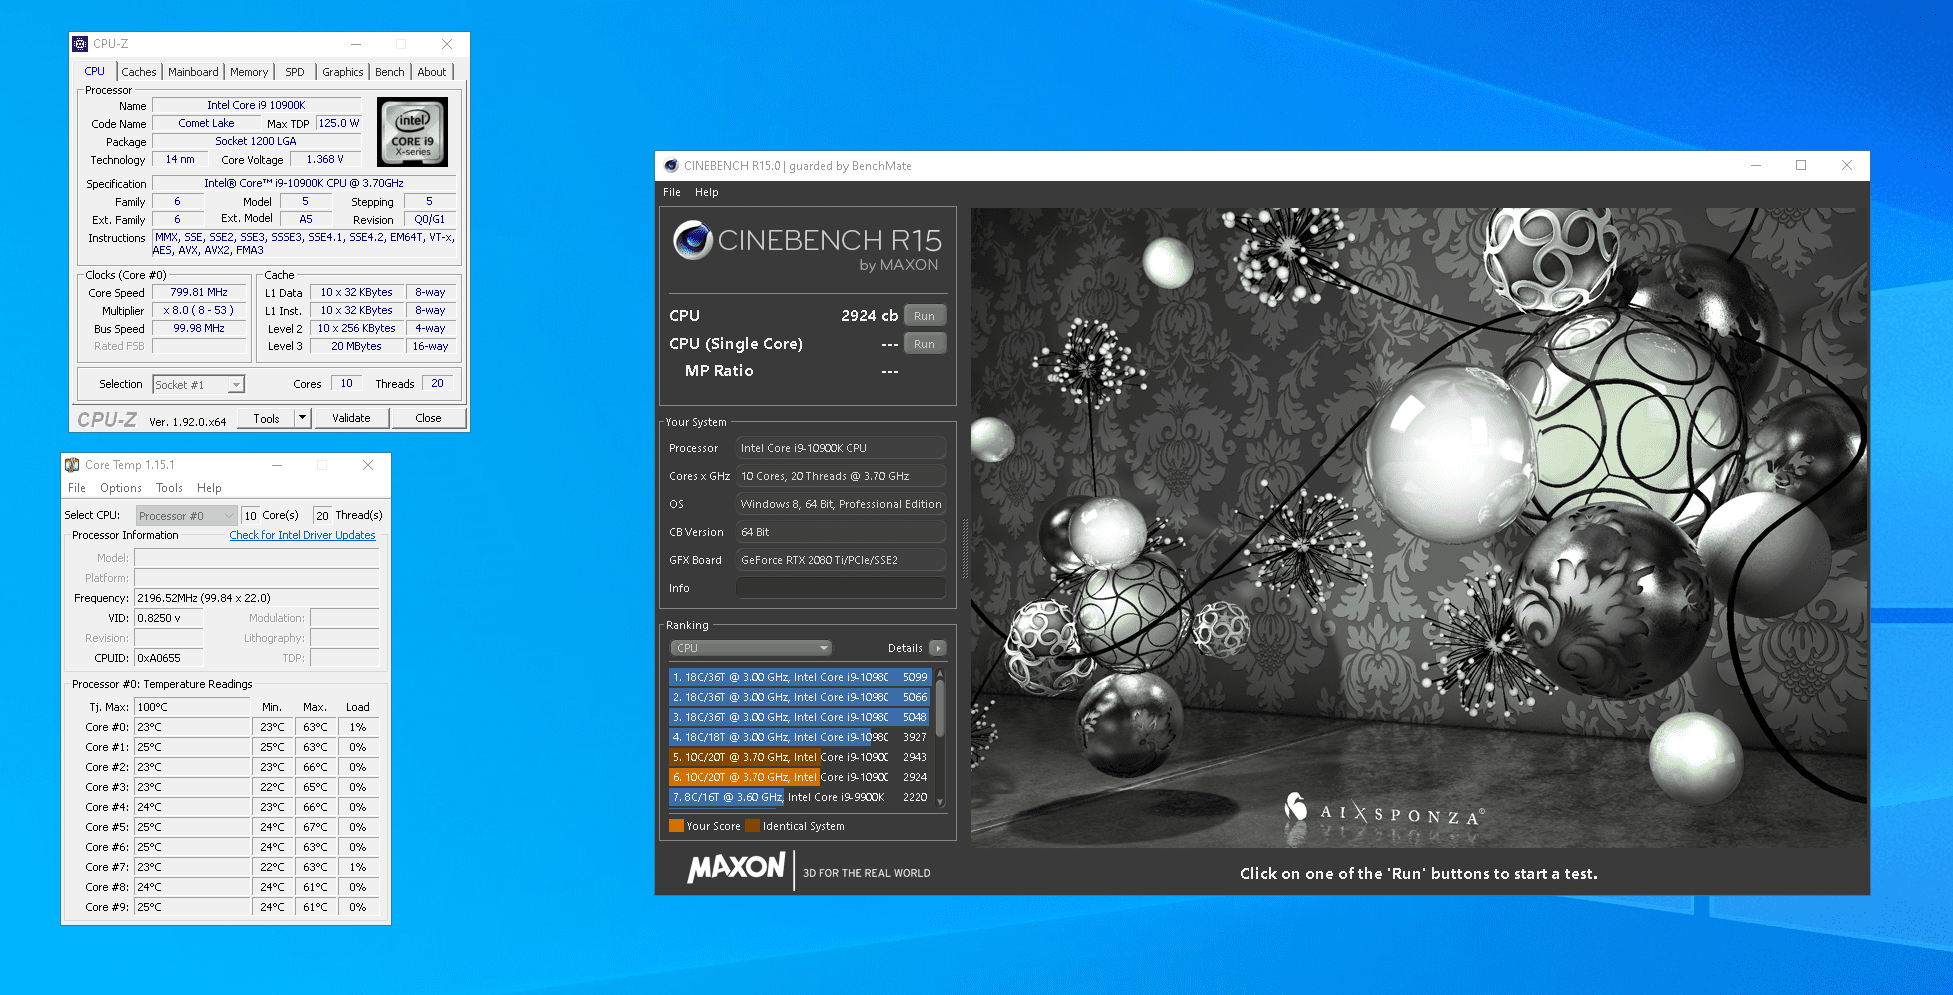Open the Options menu in Core Temp
The height and width of the screenshot is (995, 1953).
pos(121,488)
